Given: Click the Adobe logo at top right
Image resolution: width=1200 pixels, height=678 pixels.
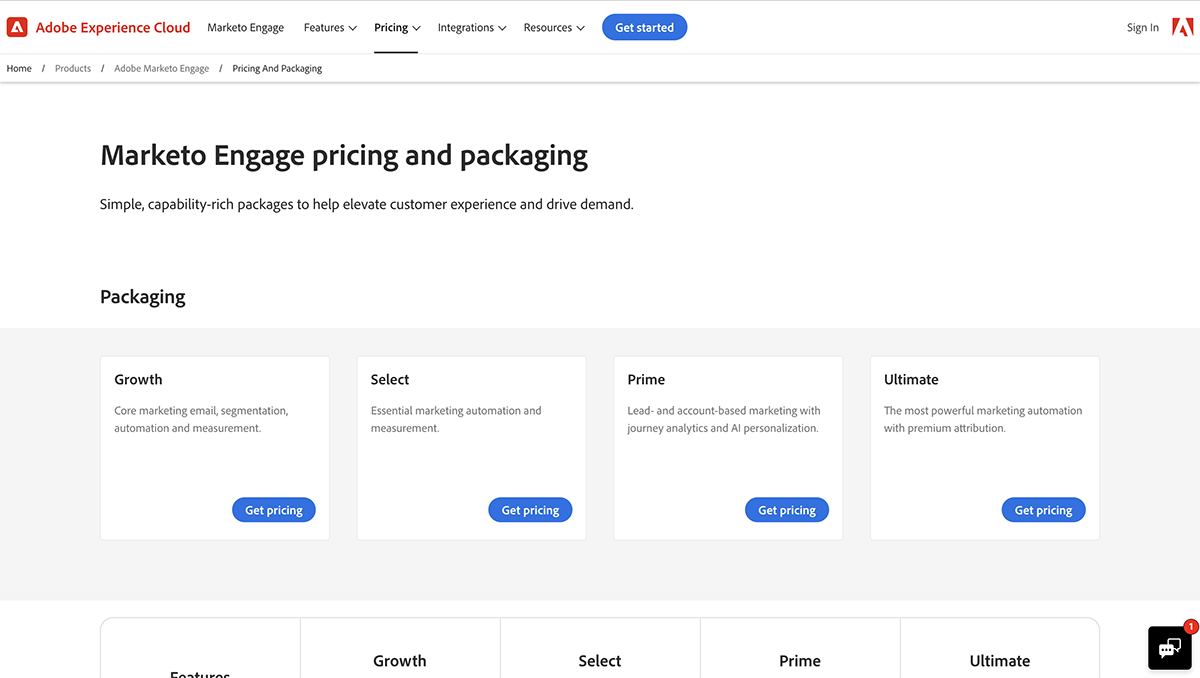Looking at the screenshot, I should coord(1183,27).
